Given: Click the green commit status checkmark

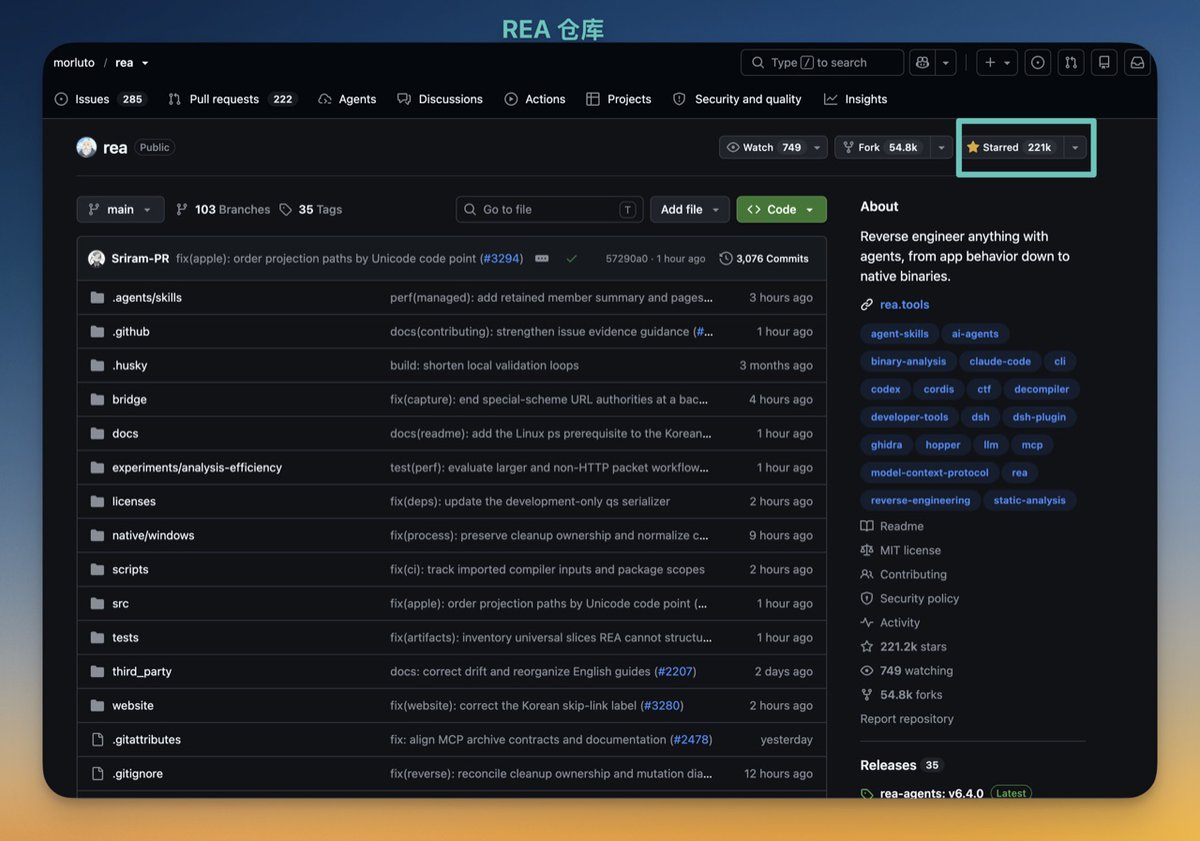Looking at the screenshot, I should click(x=571, y=258).
